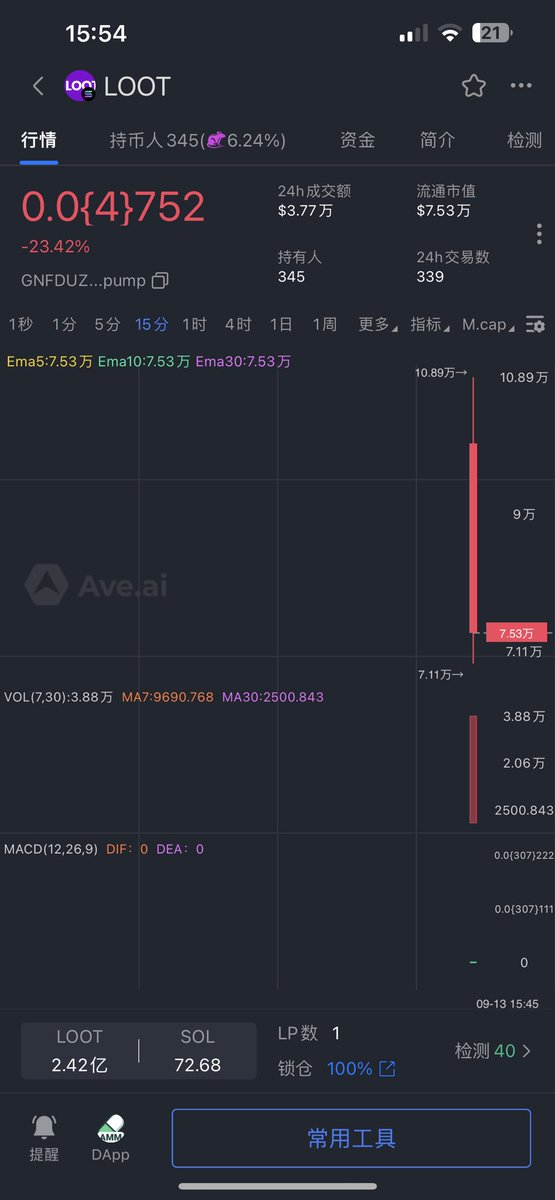Open chart settings gear icon
The image size is (555, 1200).
[536, 324]
